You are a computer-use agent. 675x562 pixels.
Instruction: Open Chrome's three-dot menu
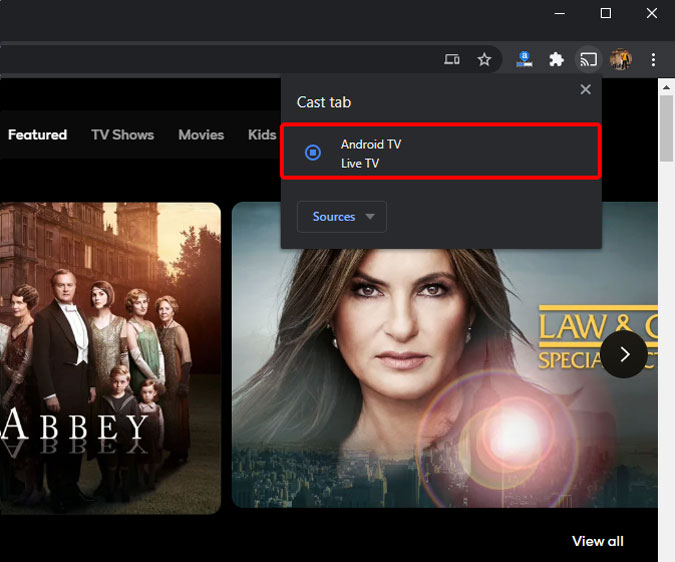(653, 59)
